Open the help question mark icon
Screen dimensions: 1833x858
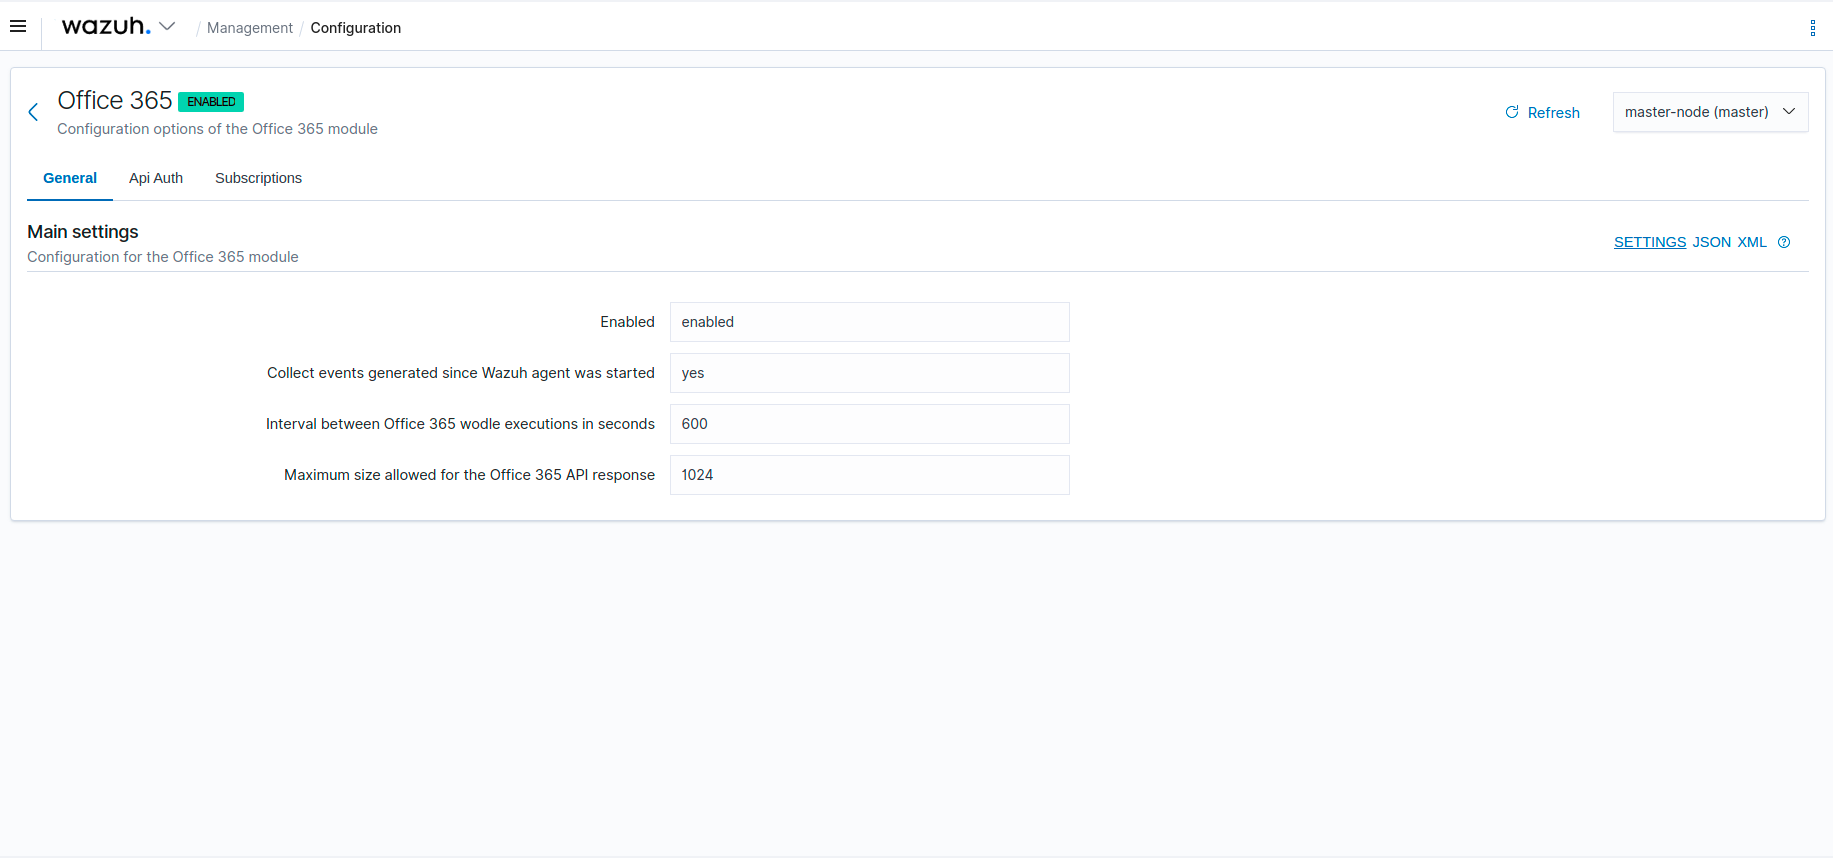point(1784,242)
